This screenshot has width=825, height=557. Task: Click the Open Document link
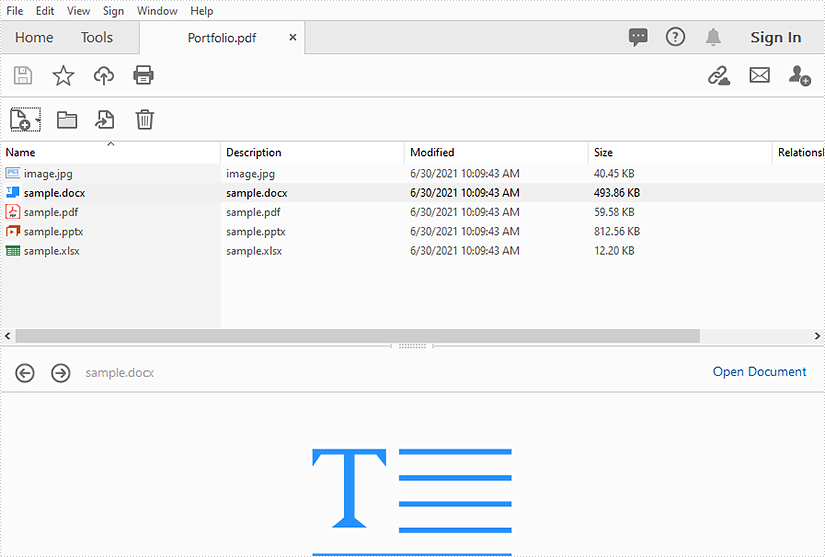click(x=759, y=371)
